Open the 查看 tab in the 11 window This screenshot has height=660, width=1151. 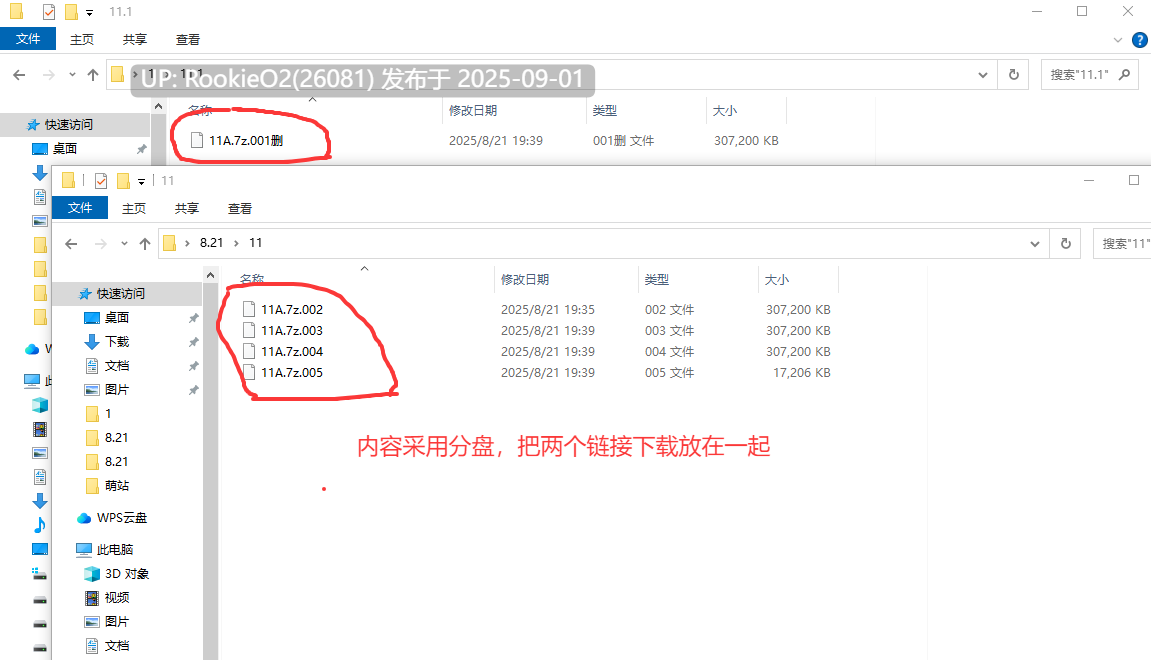click(x=240, y=208)
